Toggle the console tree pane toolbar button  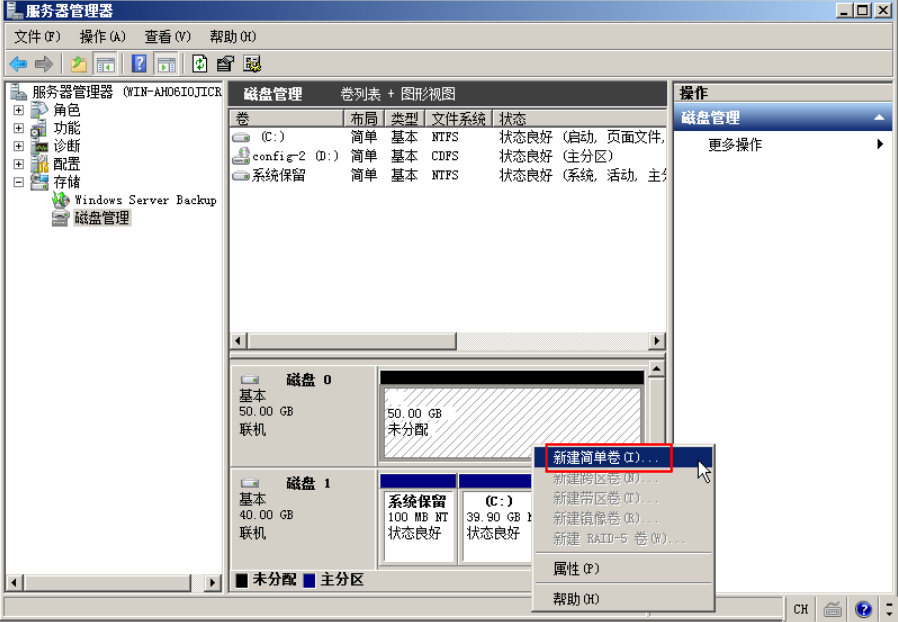pyautogui.click(x=105, y=64)
